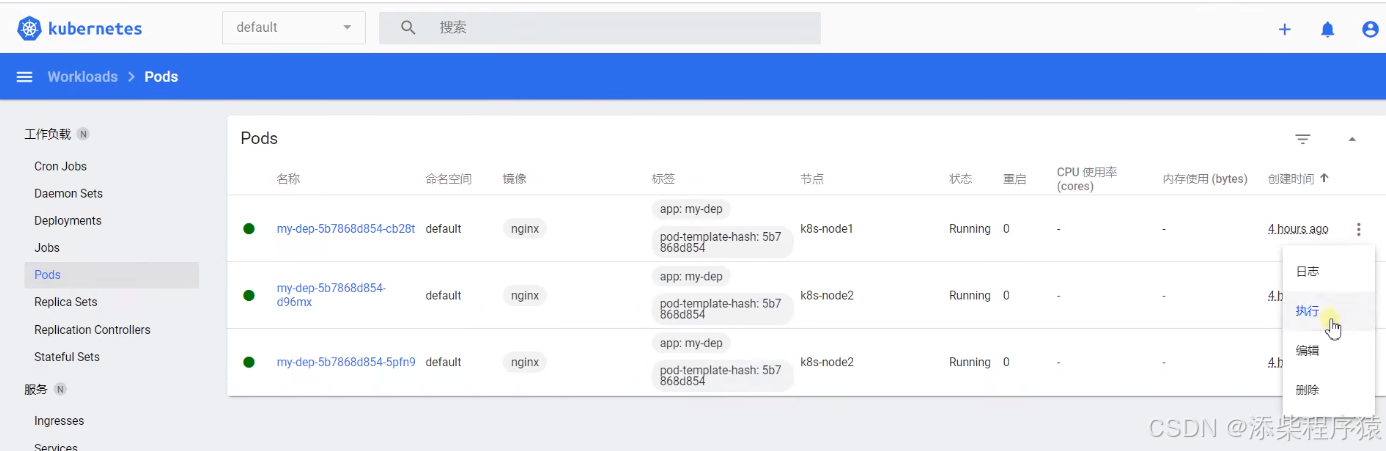
Task: Open the notifications bell
Action: coord(1328,29)
